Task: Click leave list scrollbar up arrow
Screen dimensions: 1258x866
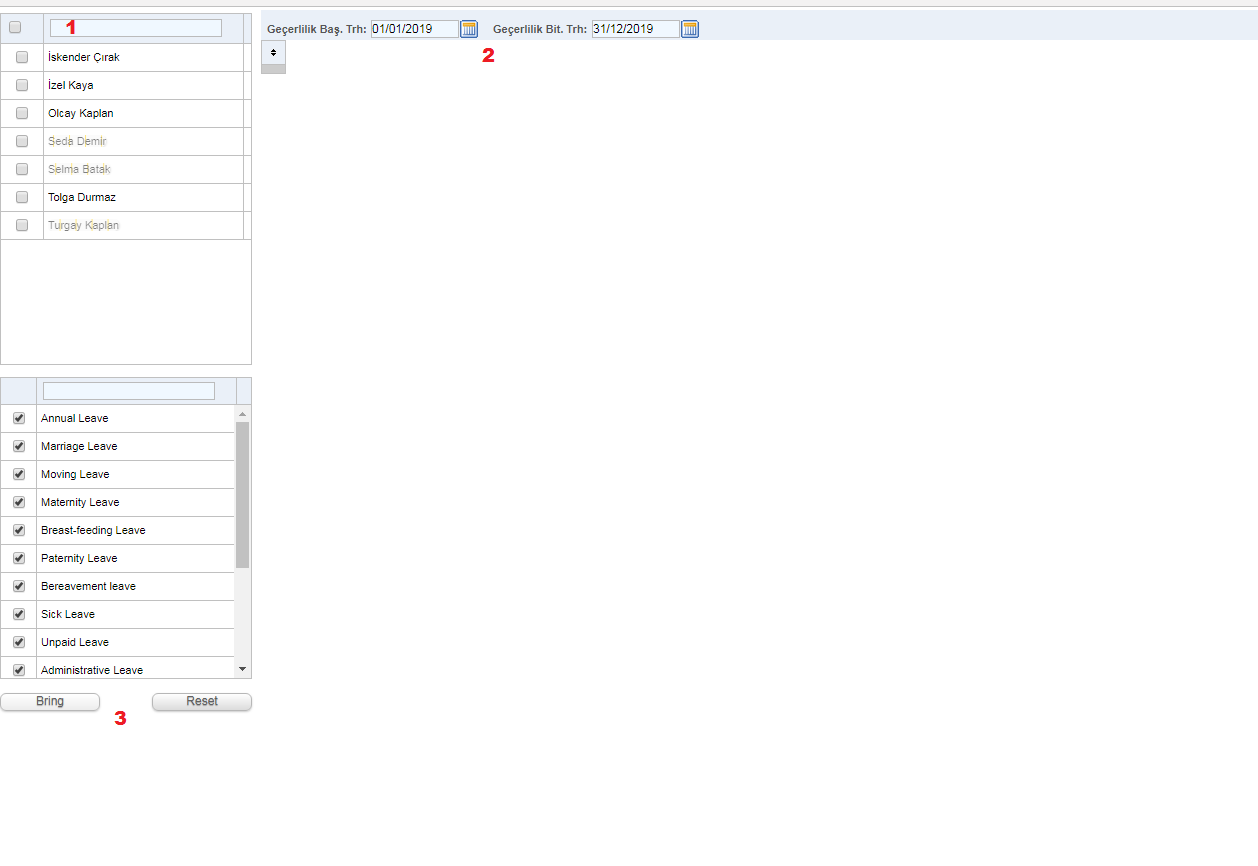Action: 242,413
